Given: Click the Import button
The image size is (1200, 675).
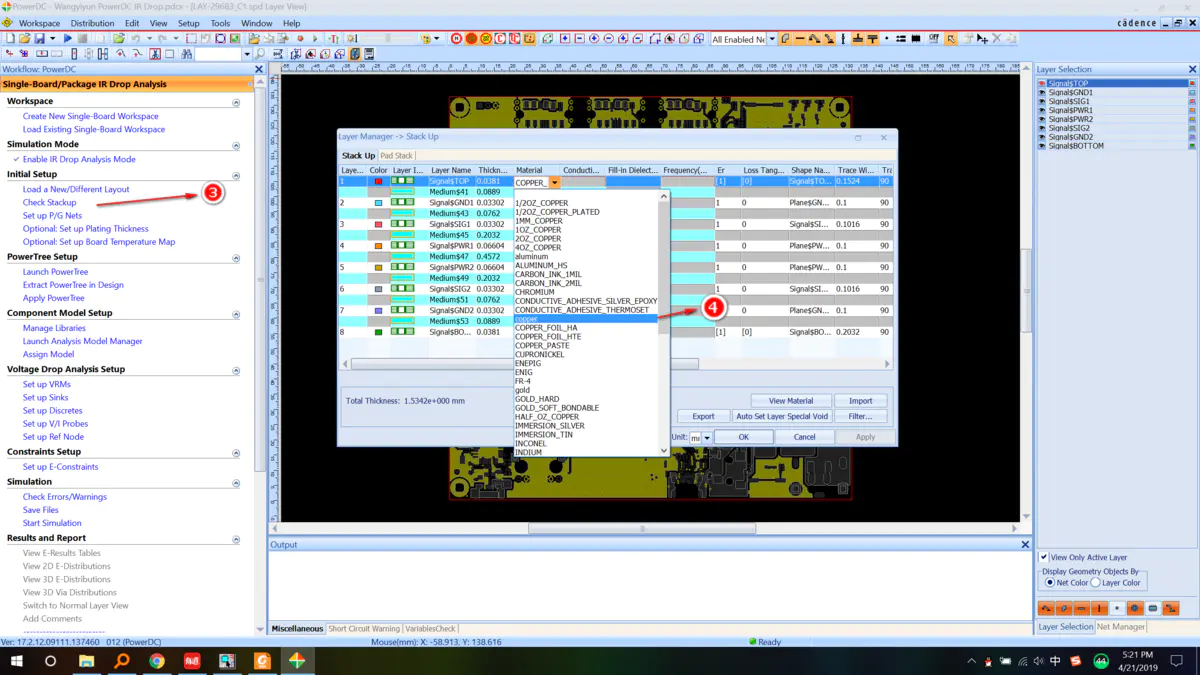Looking at the screenshot, I should (x=860, y=401).
